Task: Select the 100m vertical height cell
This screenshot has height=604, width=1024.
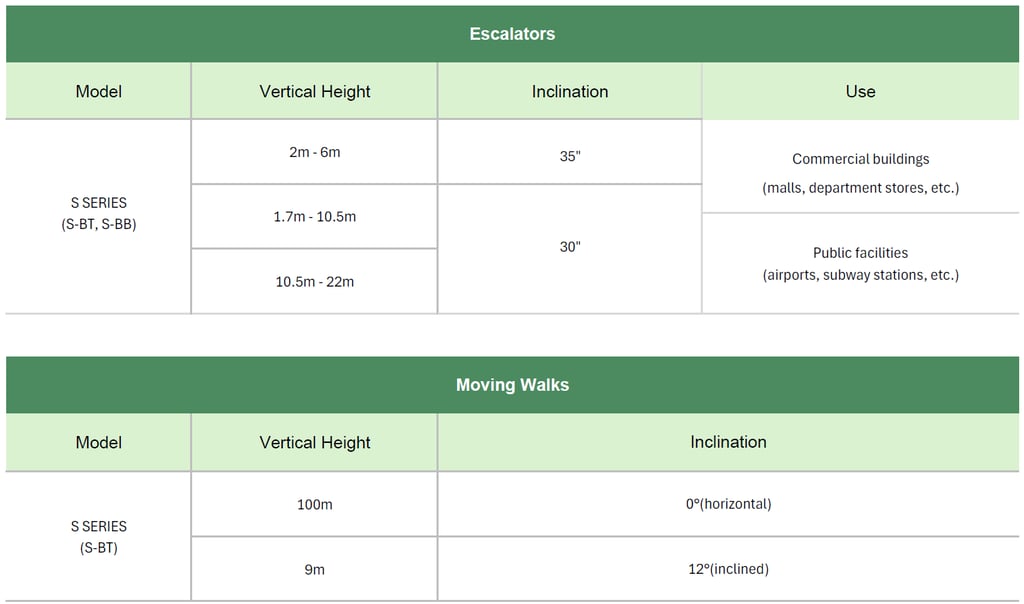Action: (x=314, y=504)
